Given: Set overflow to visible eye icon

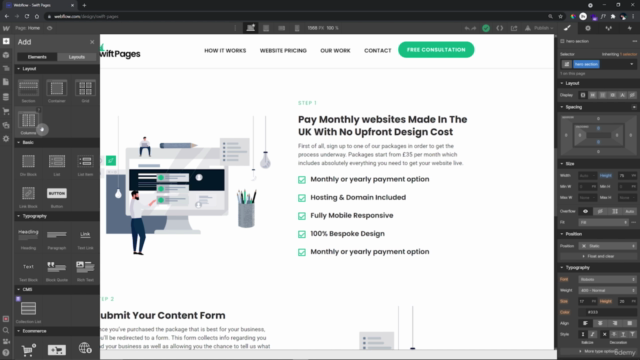Looking at the screenshot, I should (585, 211).
